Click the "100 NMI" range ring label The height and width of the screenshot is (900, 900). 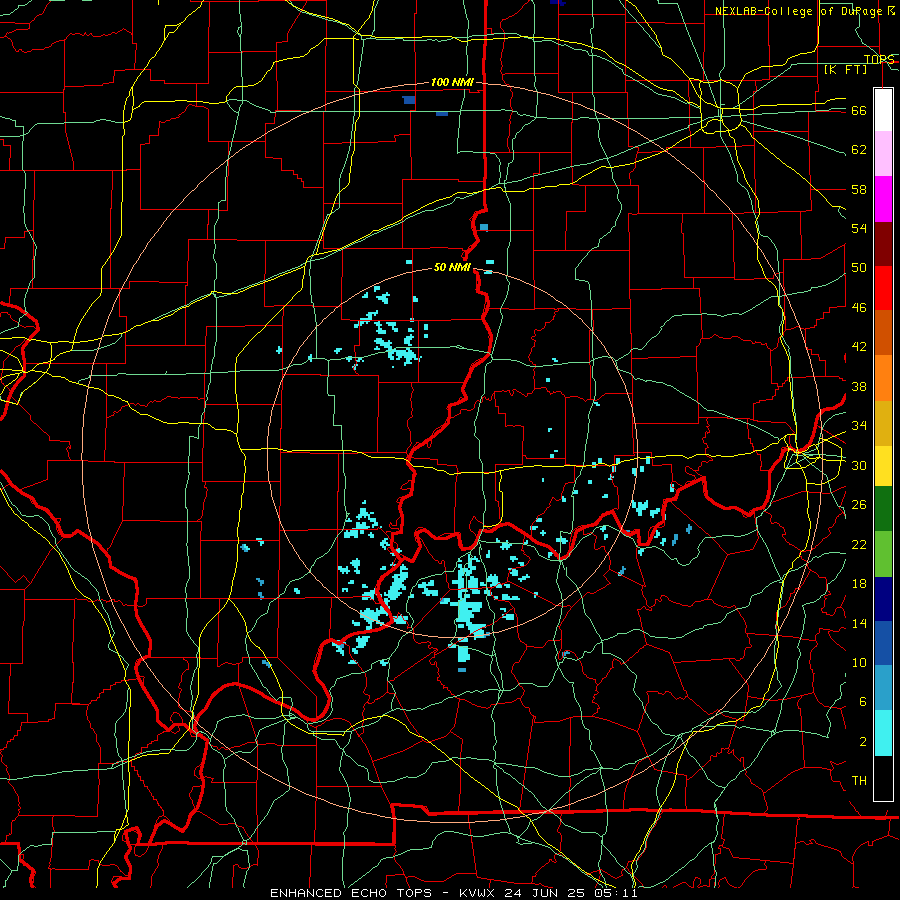click(452, 83)
